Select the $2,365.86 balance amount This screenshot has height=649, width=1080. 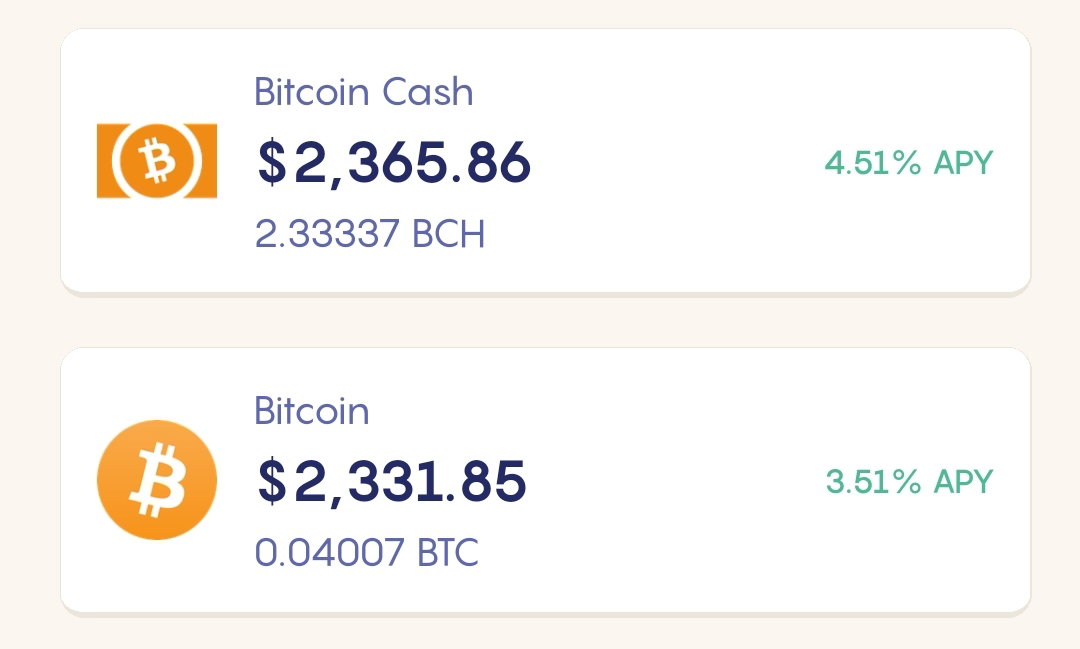coord(394,163)
